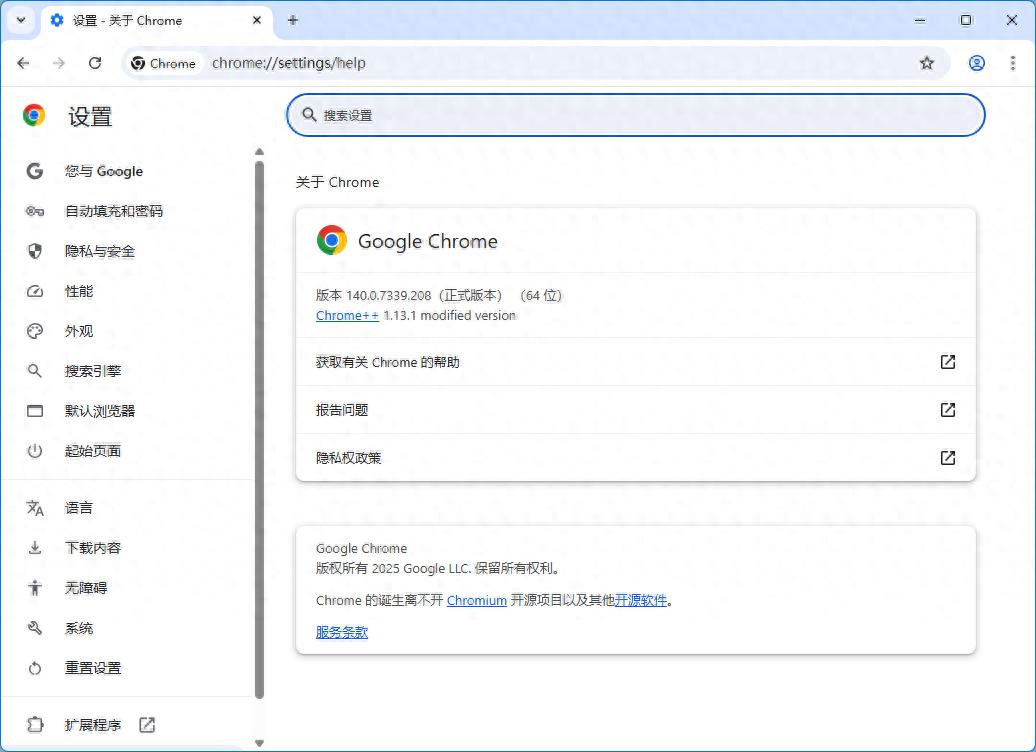Click the 重置设置 reset icon
Viewport: 1036px width, 752px height.
(35, 668)
